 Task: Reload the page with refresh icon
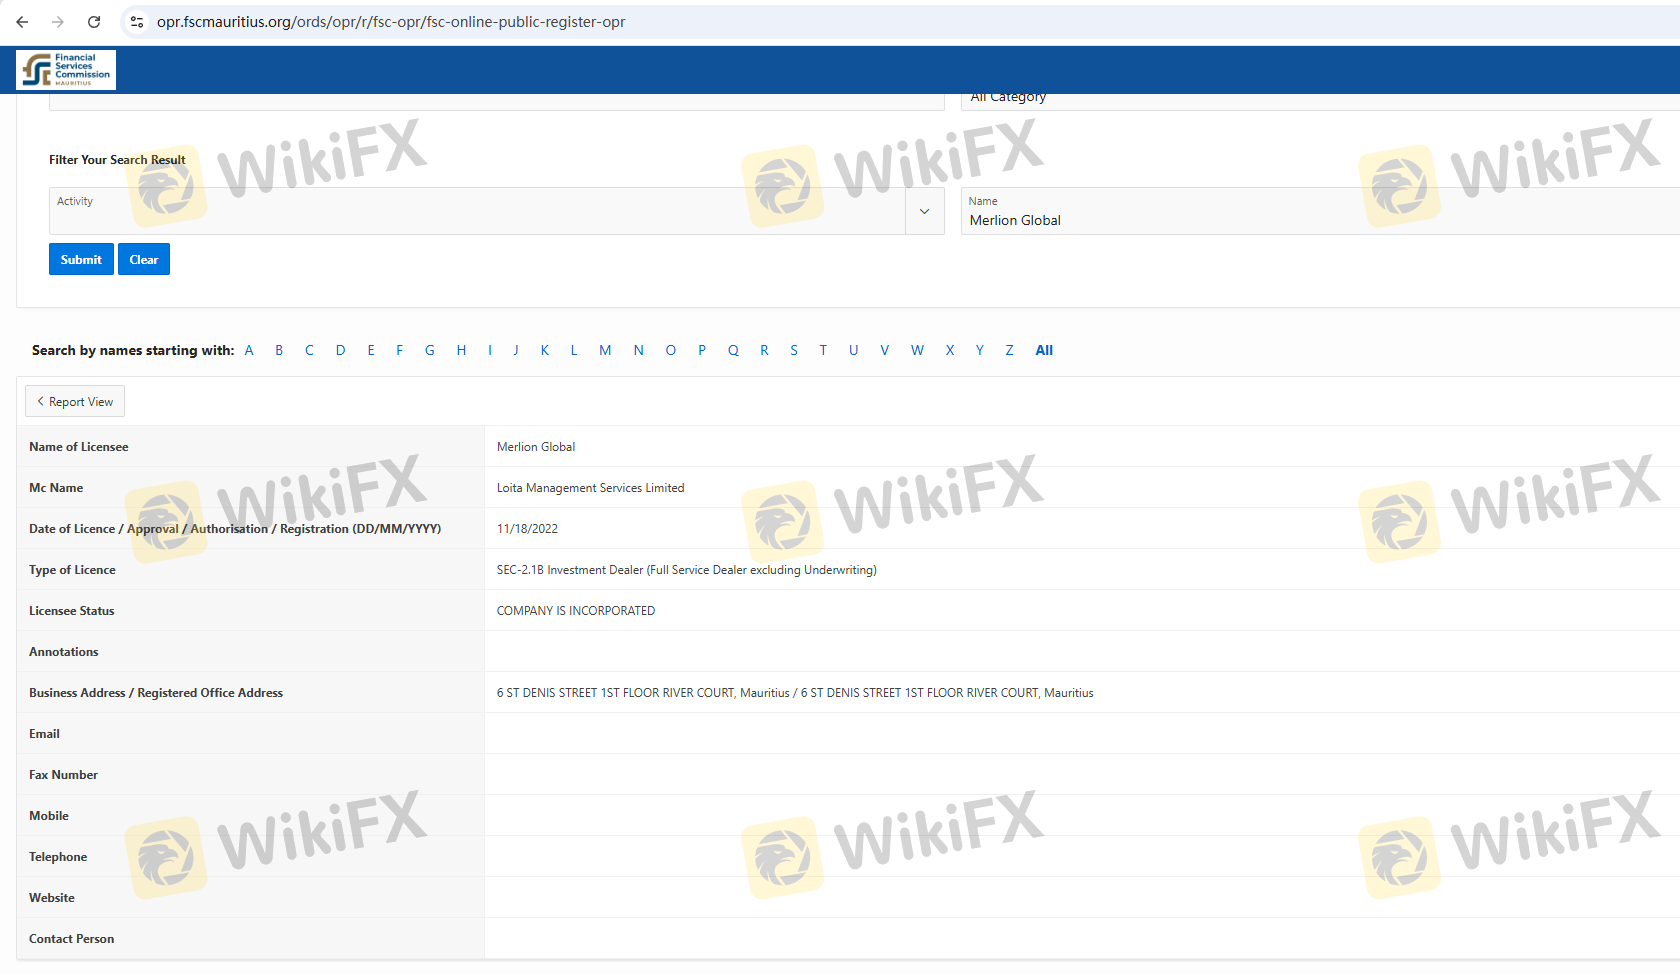click(x=94, y=22)
